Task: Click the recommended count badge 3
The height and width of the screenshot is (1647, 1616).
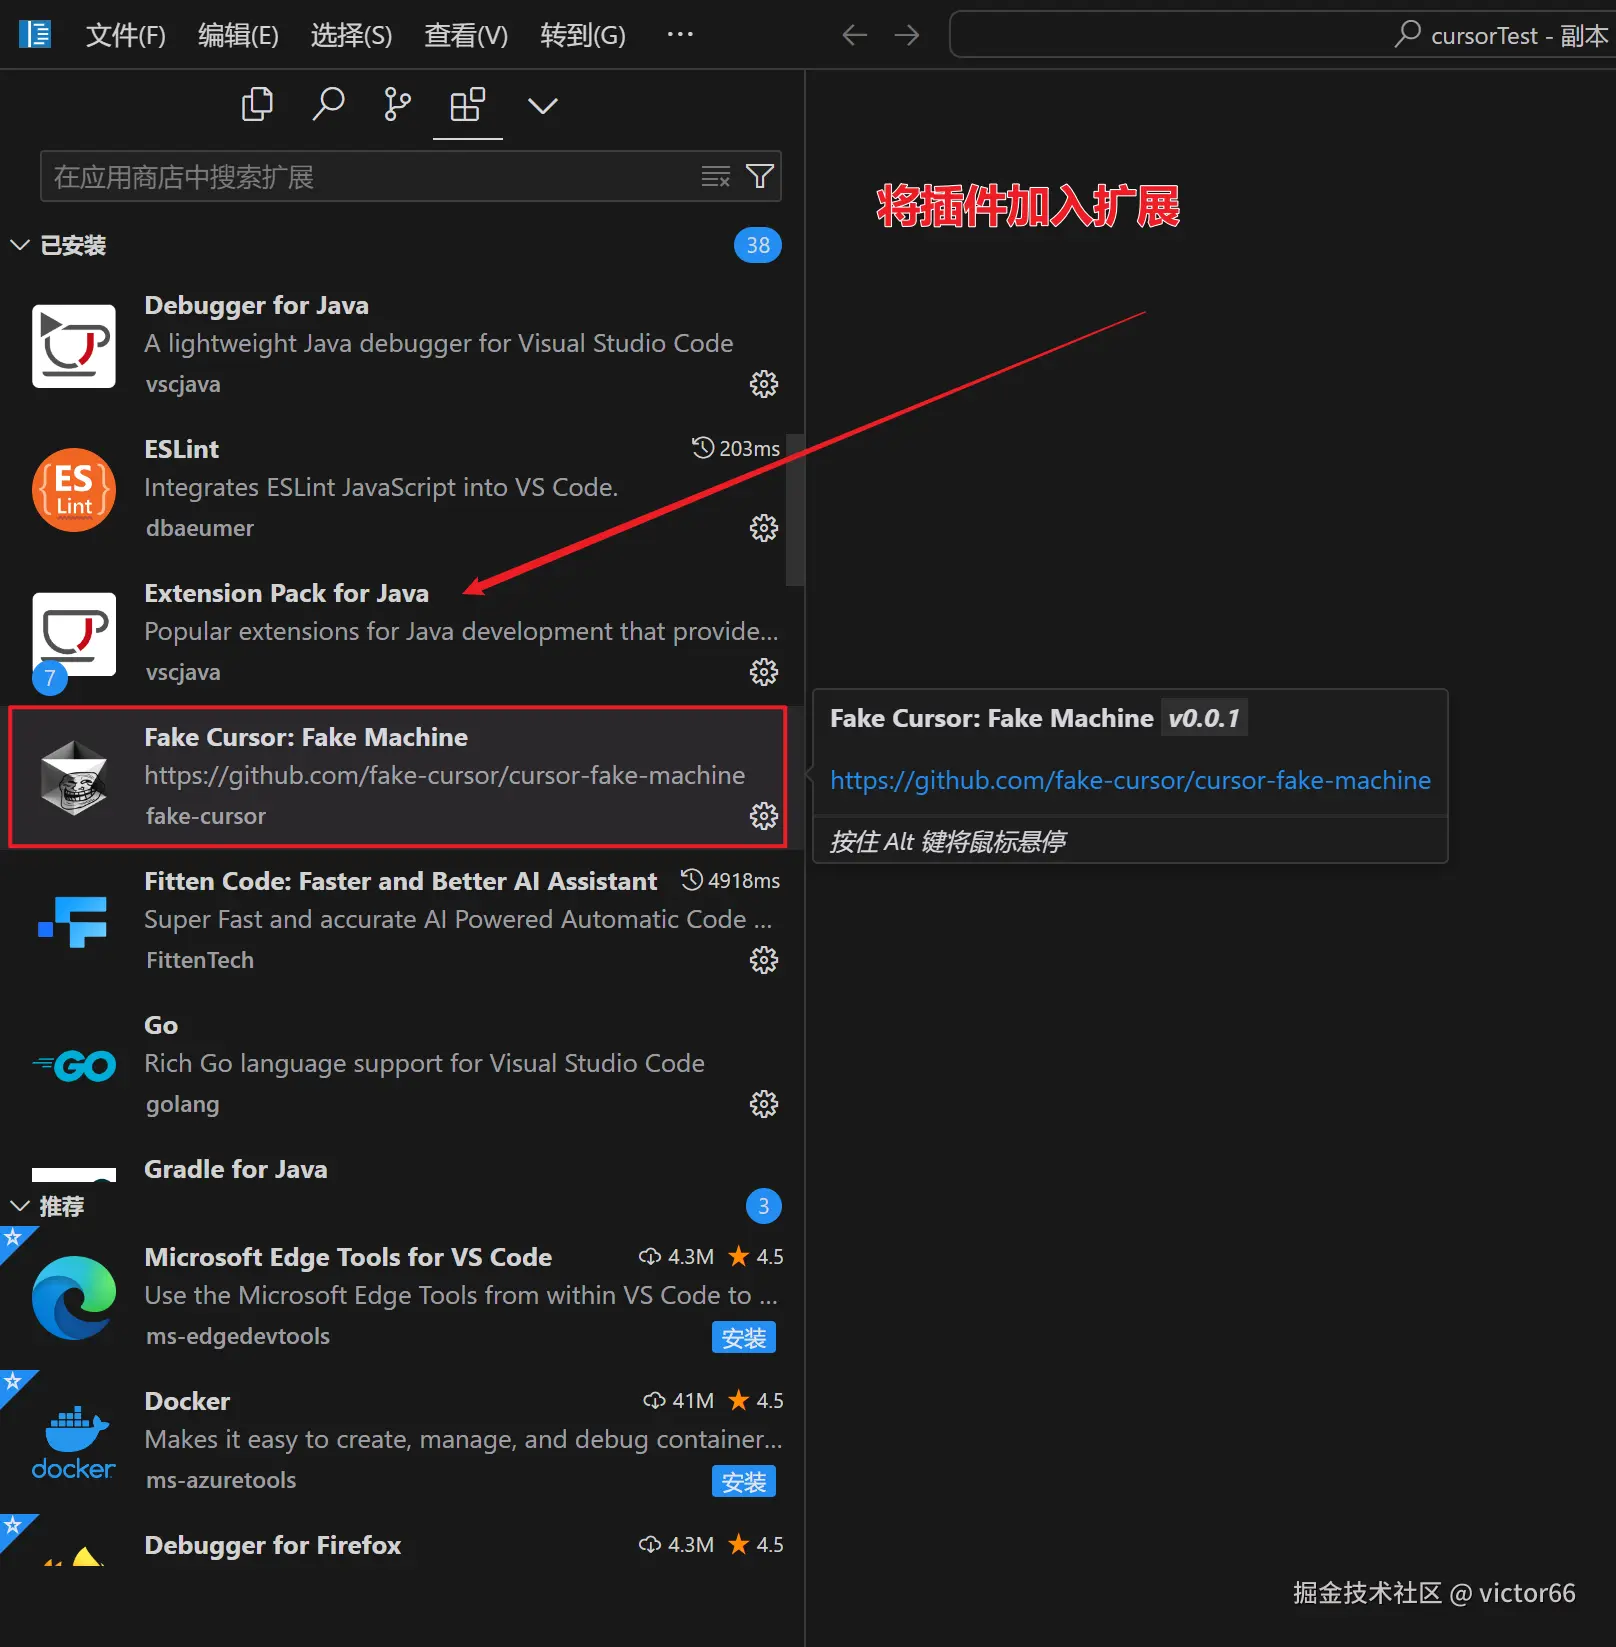Action: tap(764, 1206)
